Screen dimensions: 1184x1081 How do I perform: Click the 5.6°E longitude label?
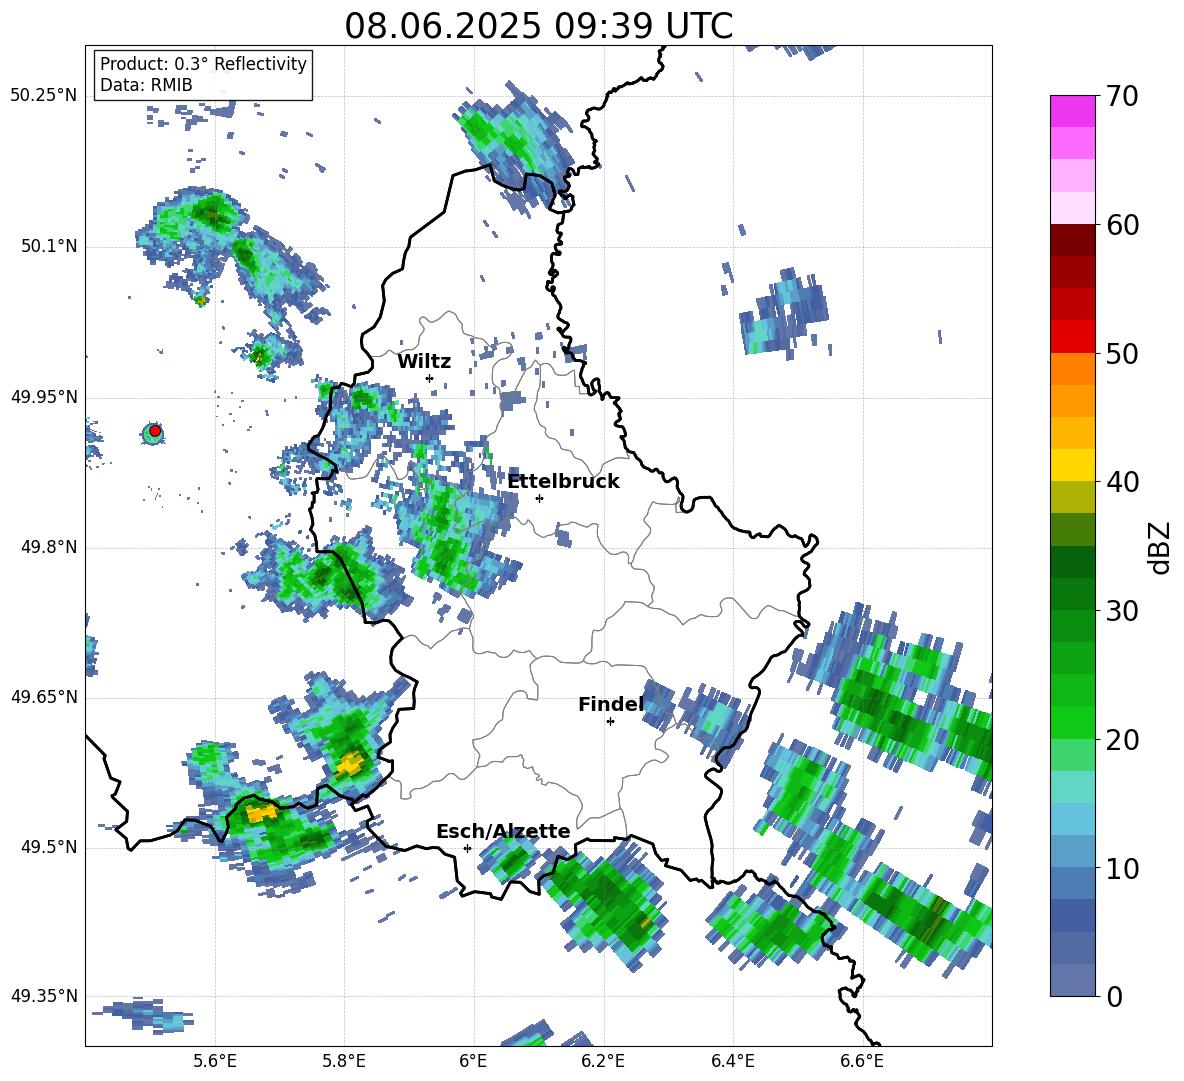(215, 1061)
